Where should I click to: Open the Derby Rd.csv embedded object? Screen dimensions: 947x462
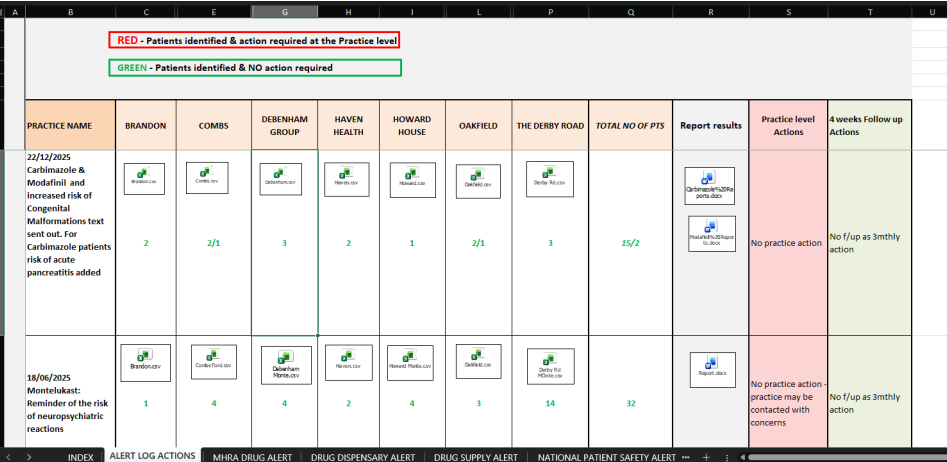pyautogui.click(x=547, y=179)
